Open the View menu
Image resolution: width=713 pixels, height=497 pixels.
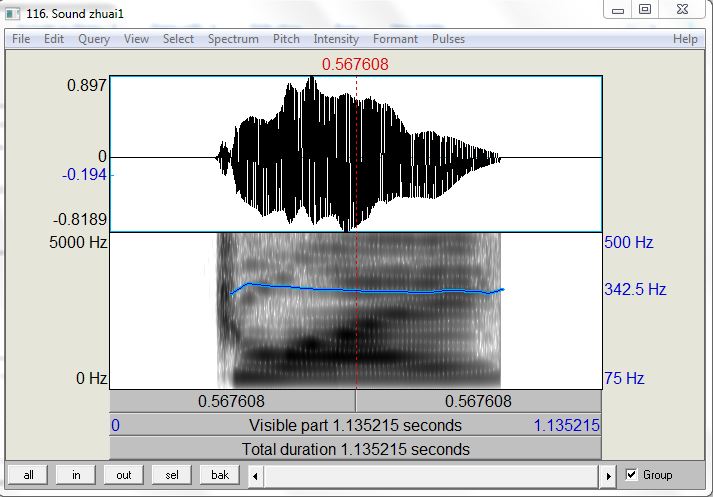coord(136,39)
